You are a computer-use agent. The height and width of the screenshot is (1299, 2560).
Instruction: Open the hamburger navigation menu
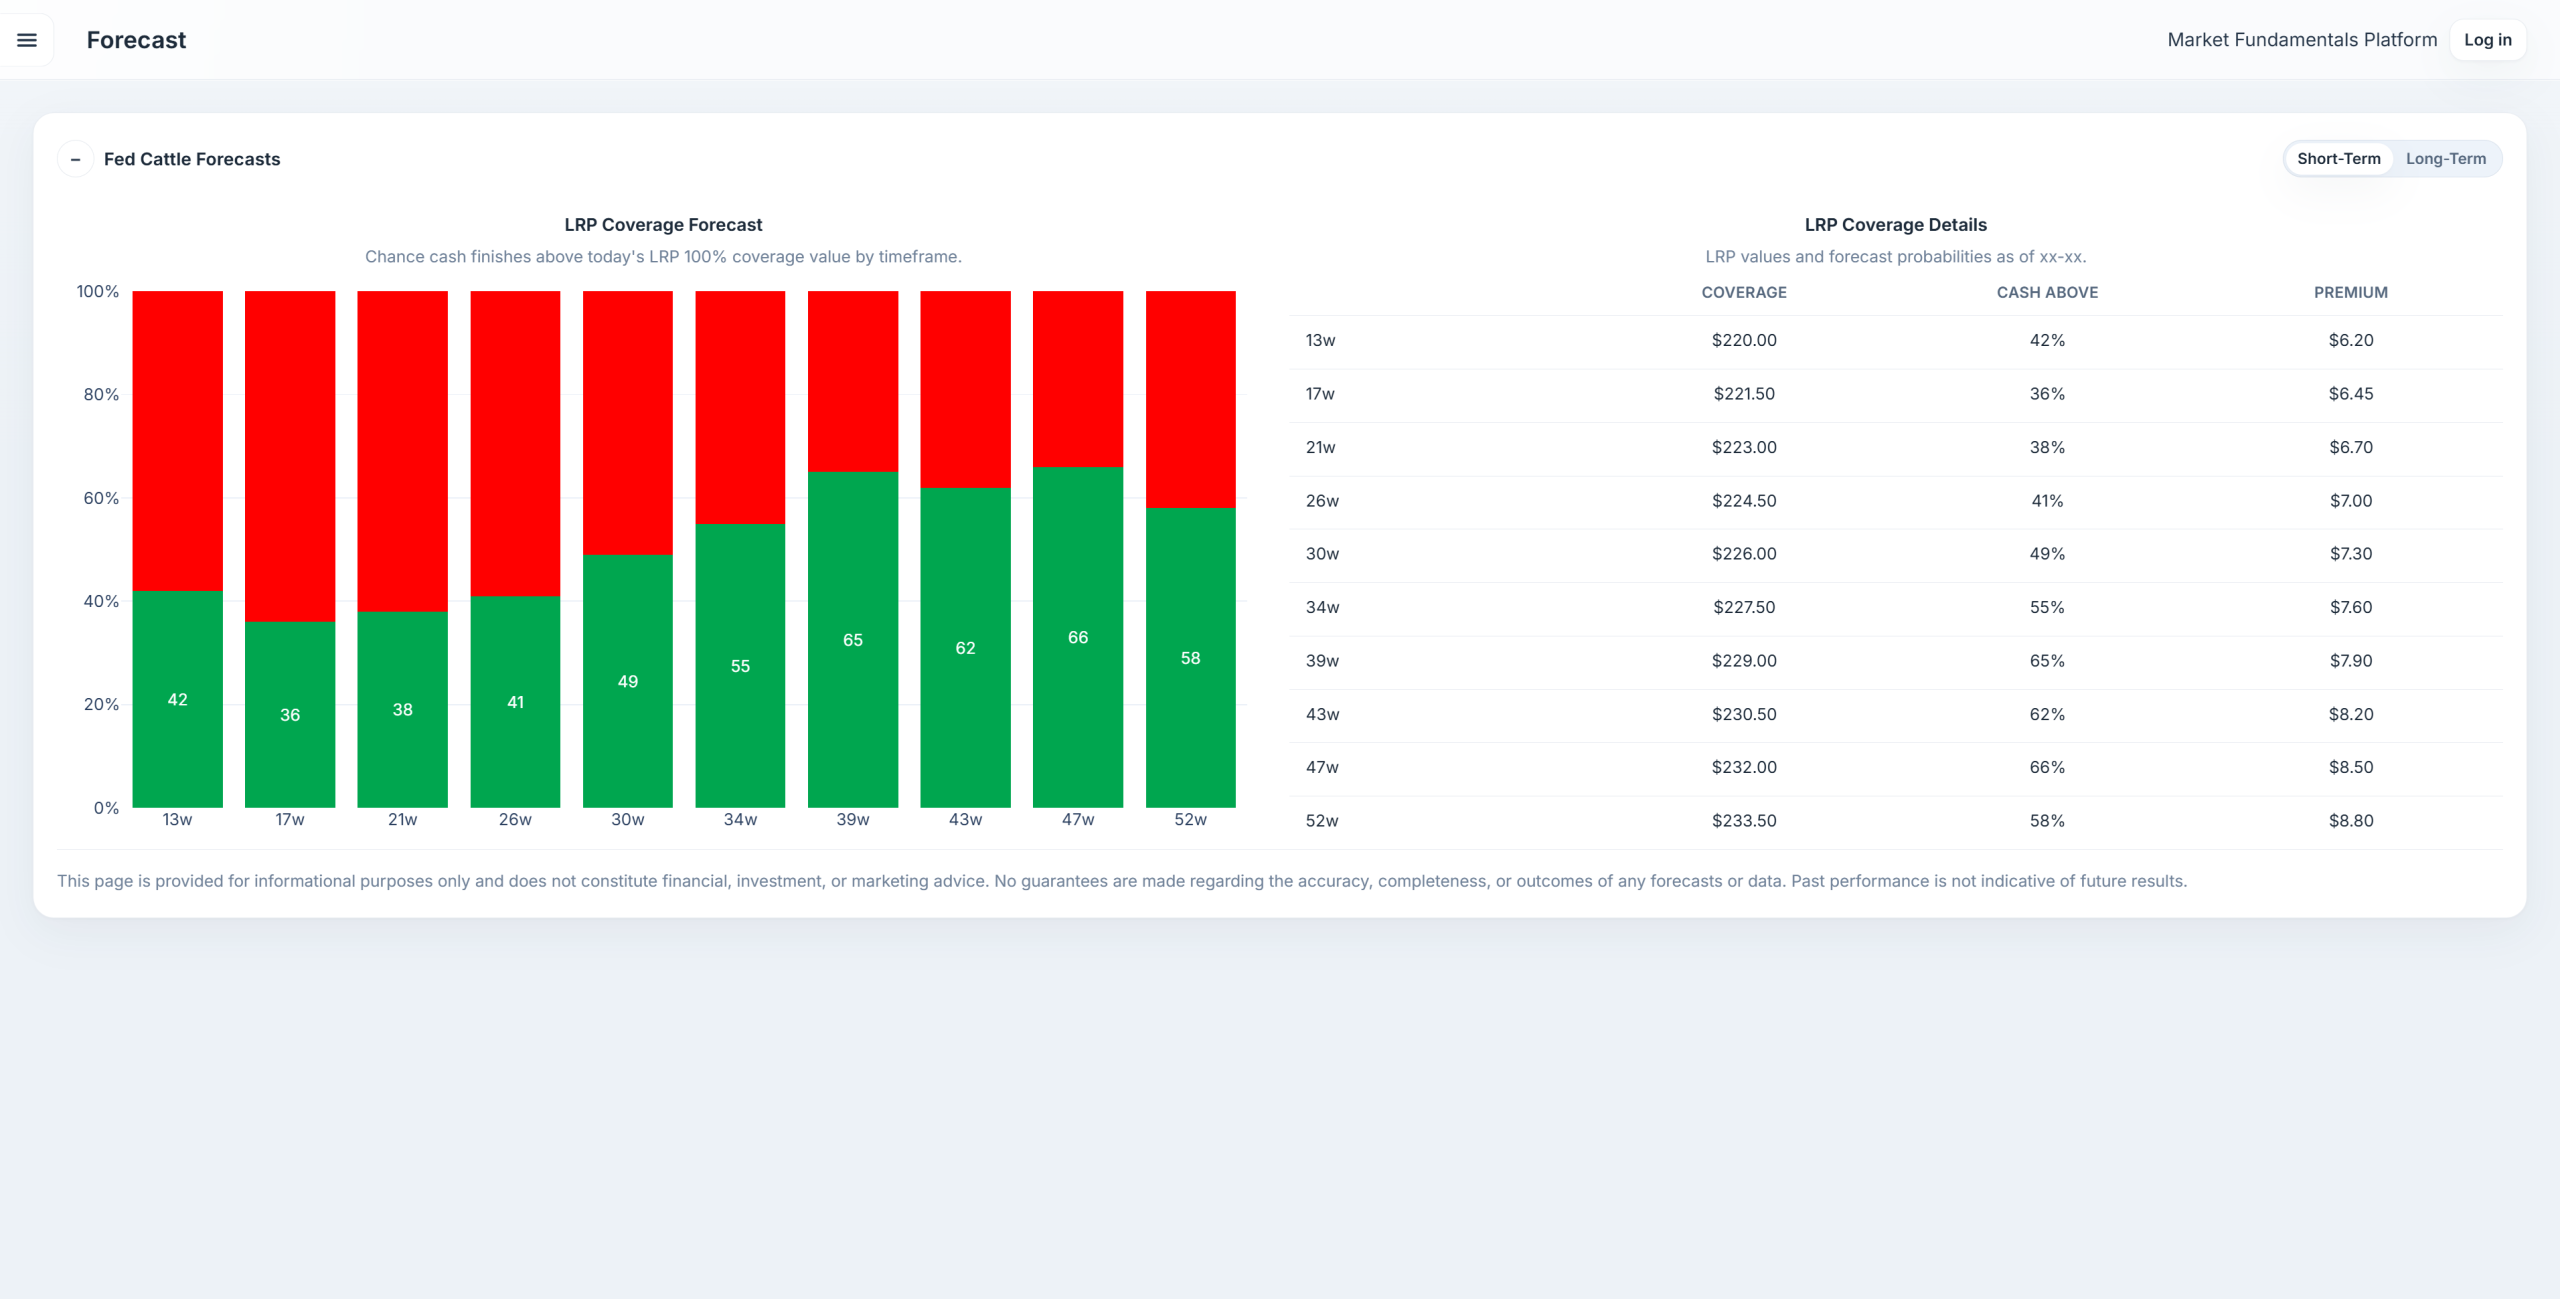click(27, 40)
